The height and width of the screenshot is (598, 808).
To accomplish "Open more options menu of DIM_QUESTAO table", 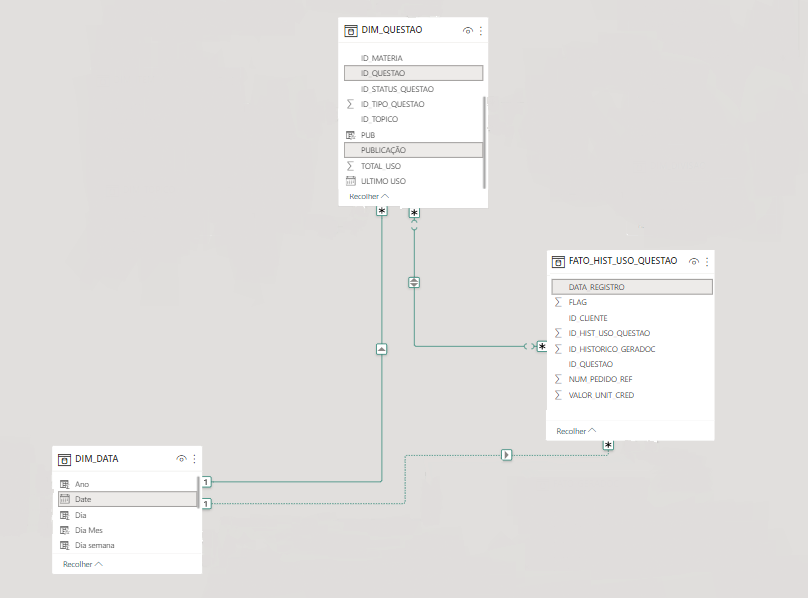I will point(481,31).
